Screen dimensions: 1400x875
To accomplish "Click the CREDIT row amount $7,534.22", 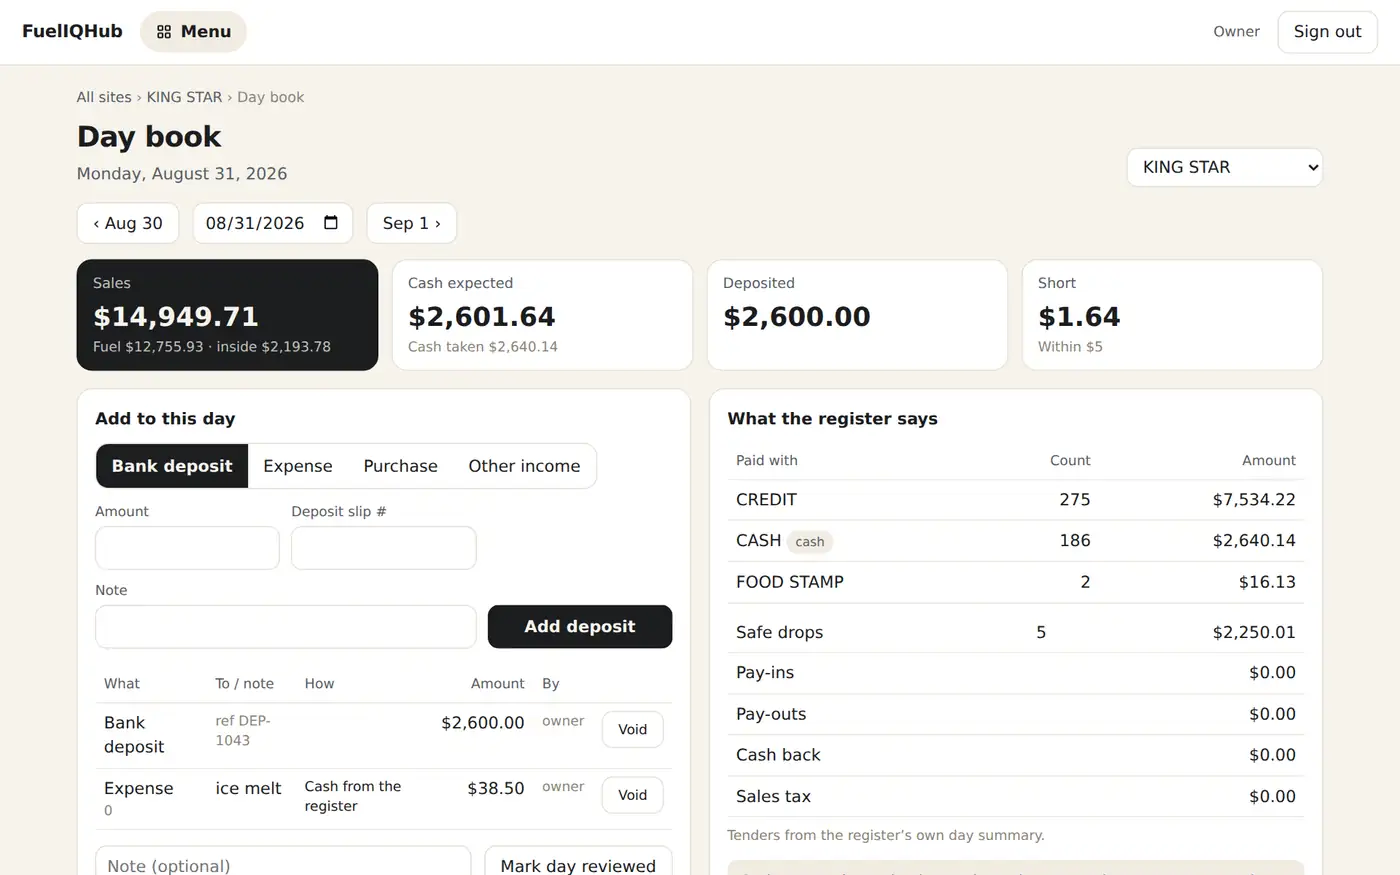I will click(1254, 500).
